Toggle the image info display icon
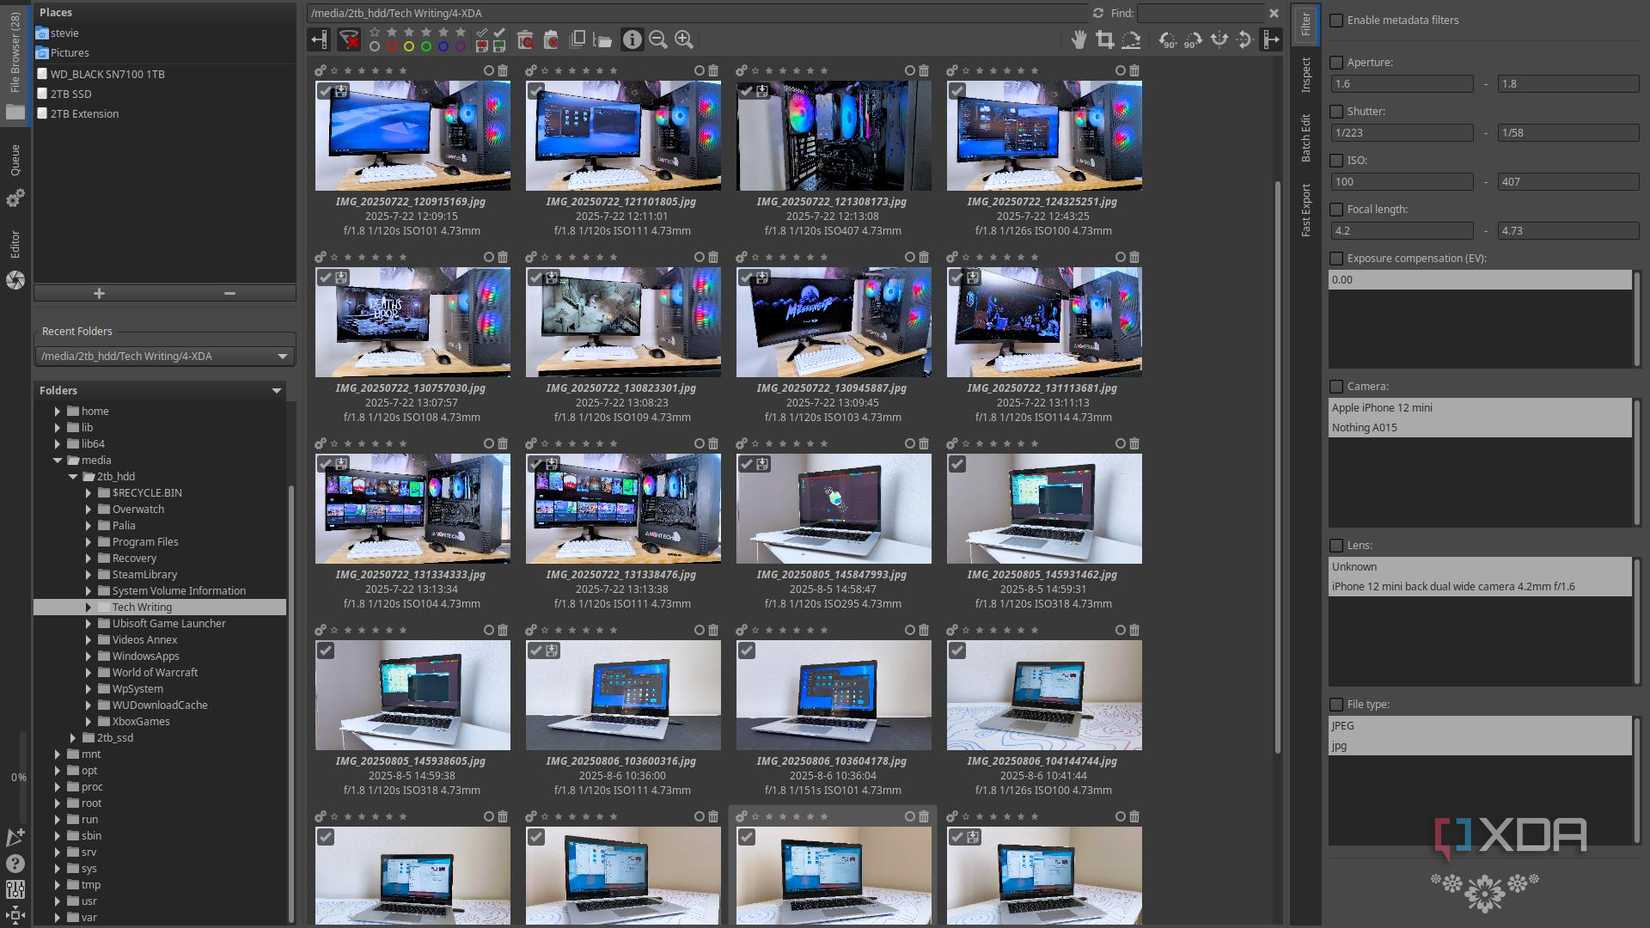Viewport: 1650px width, 928px height. point(632,40)
